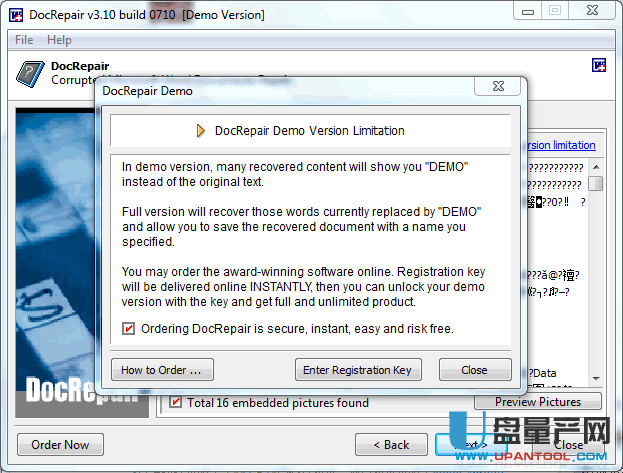Viewport: 623px width, 473px height.
Task: Click the preview scrollbar up arrow
Action: tap(595, 167)
